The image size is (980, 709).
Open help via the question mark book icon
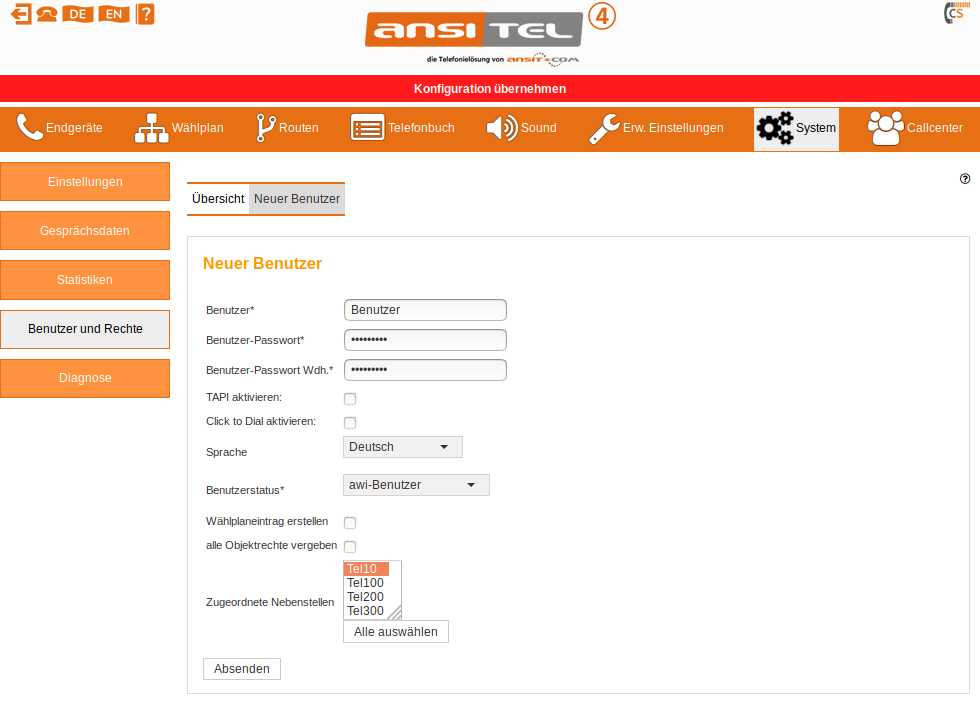pos(145,14)
